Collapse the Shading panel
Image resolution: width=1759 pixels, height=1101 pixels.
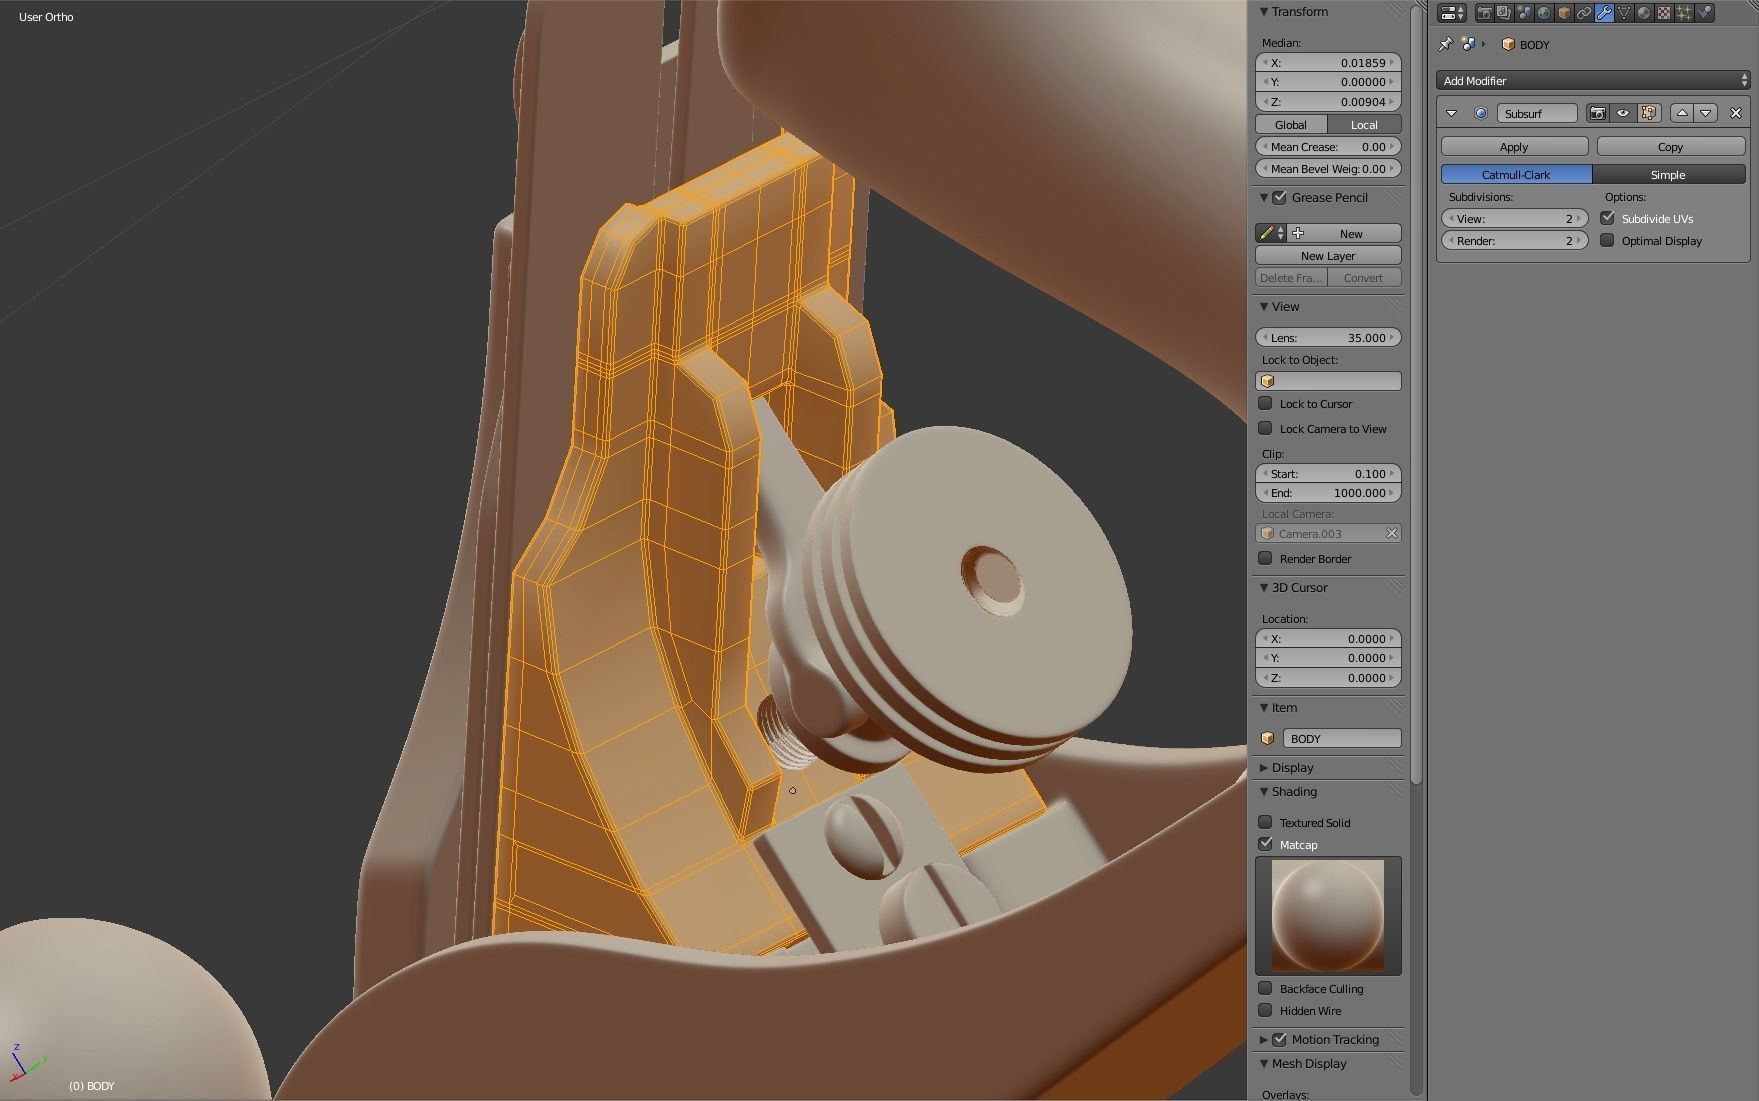click(1264, 791)
